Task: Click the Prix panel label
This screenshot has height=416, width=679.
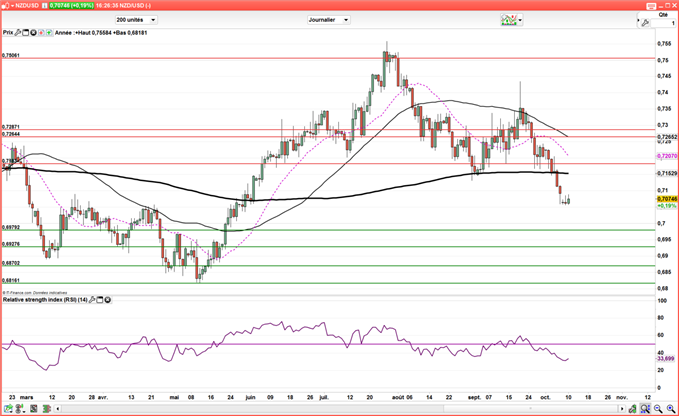Action: tap(8, 32)
